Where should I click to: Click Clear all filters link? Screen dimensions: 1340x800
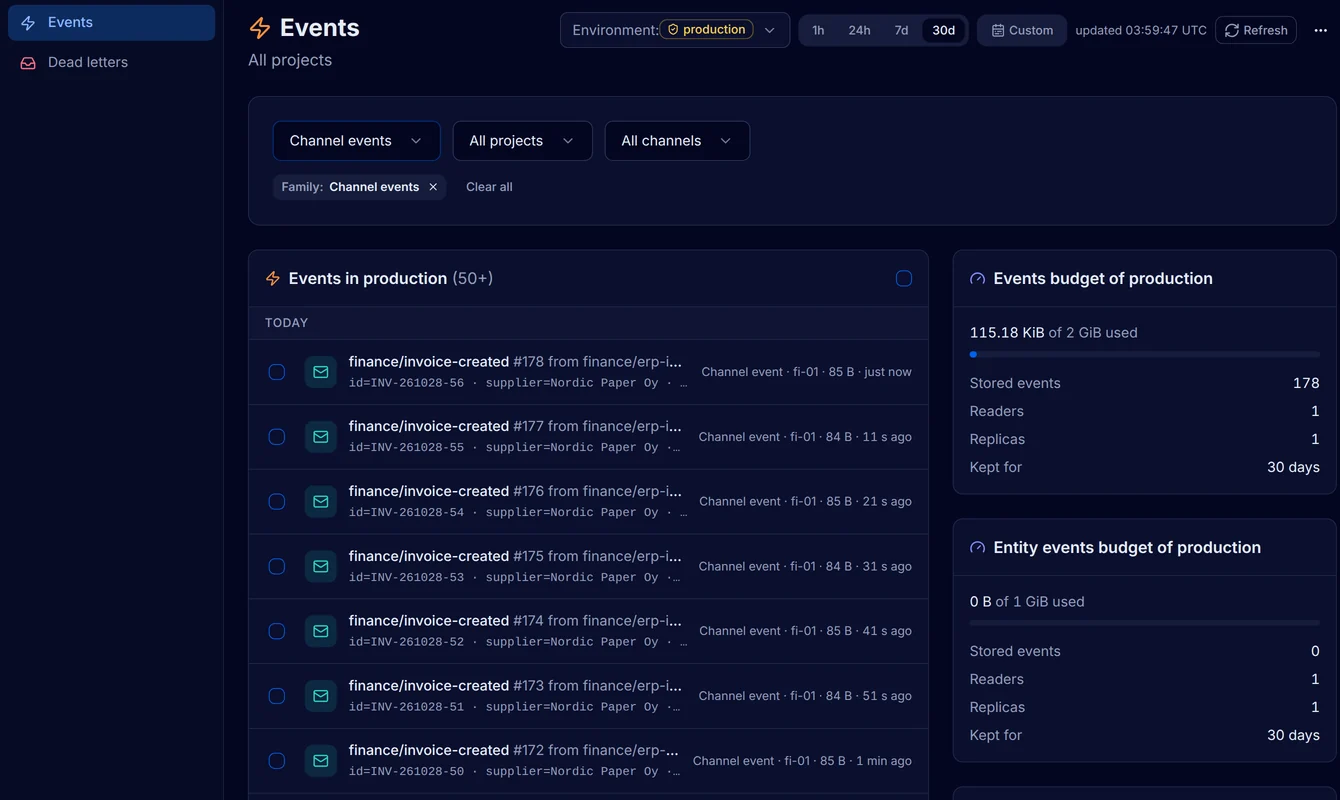pos(489,187)
